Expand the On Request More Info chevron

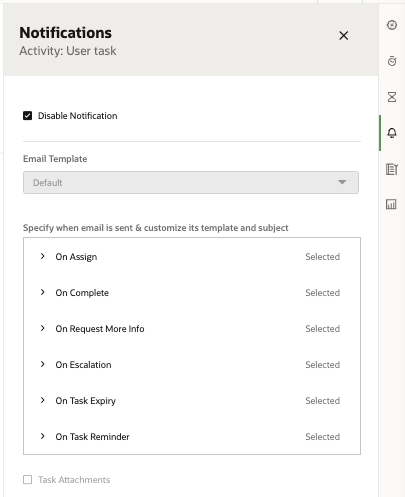(43, 328)
